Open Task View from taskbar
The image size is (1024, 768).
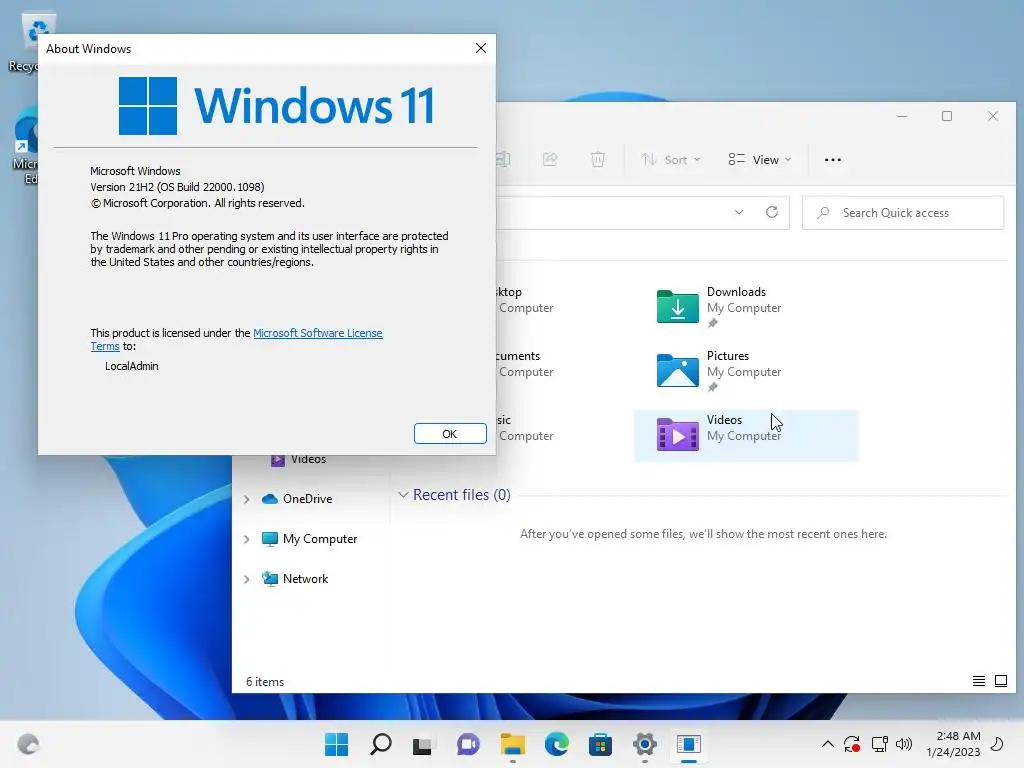click(423, 744)
